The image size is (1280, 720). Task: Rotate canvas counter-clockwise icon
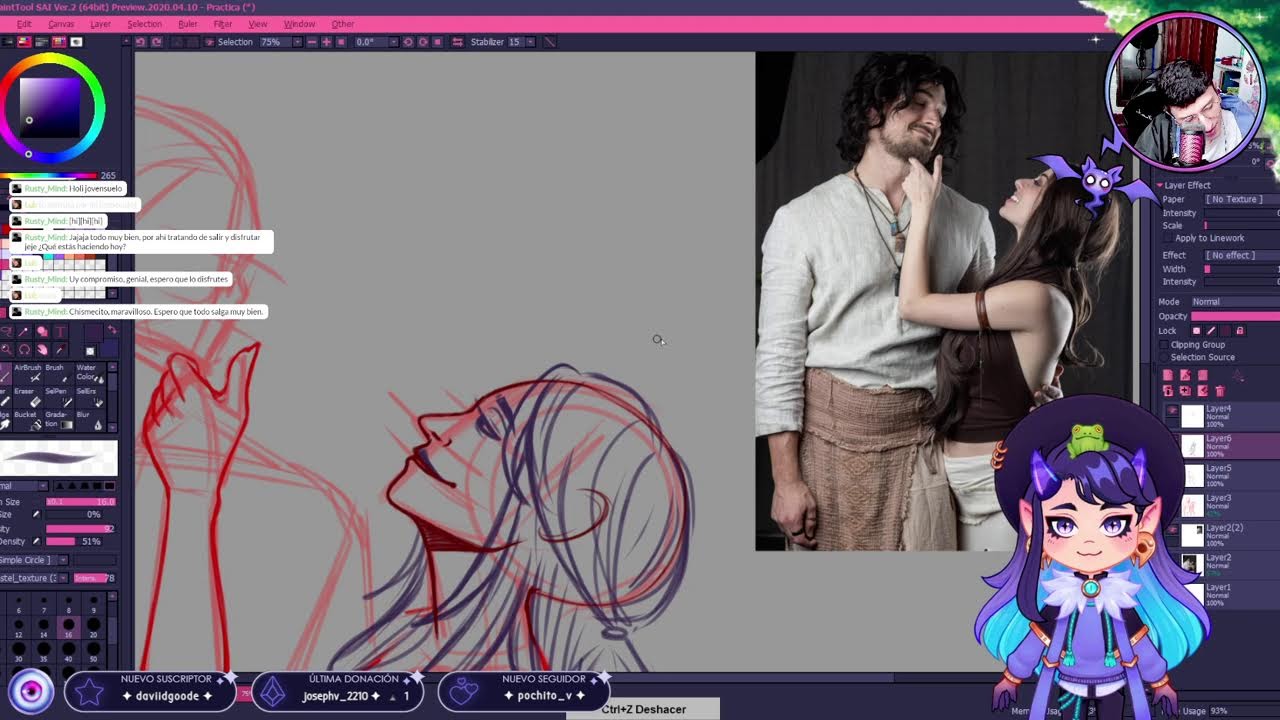point(408,42)
